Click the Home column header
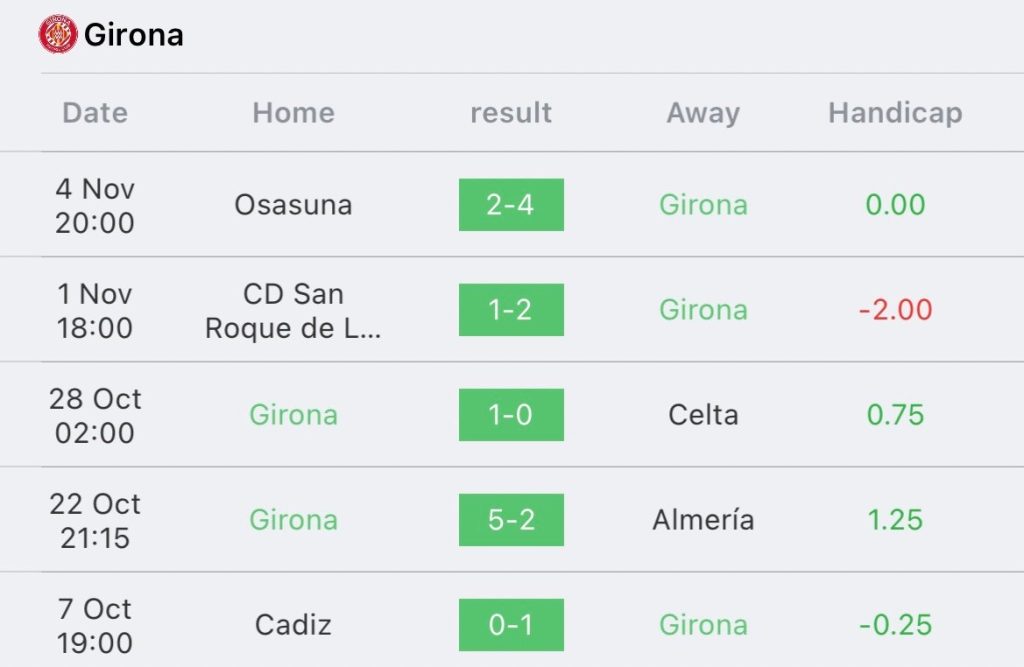Image resolution: width=1024 pixels, height=667 pixels. pyautogui.click(x=294, y=112)
